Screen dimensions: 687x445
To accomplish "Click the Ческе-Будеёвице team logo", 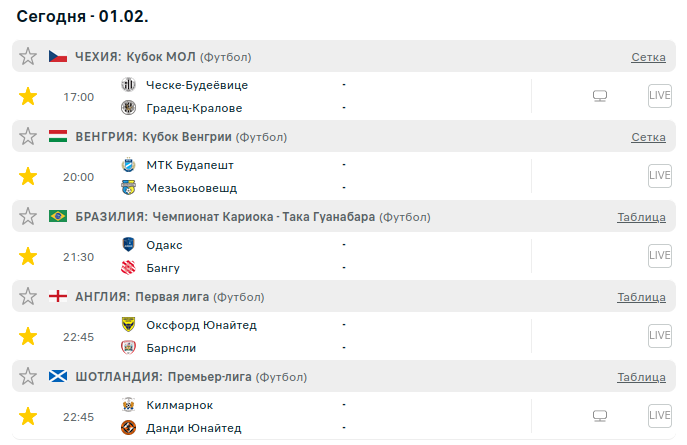I will pos(128,85).
